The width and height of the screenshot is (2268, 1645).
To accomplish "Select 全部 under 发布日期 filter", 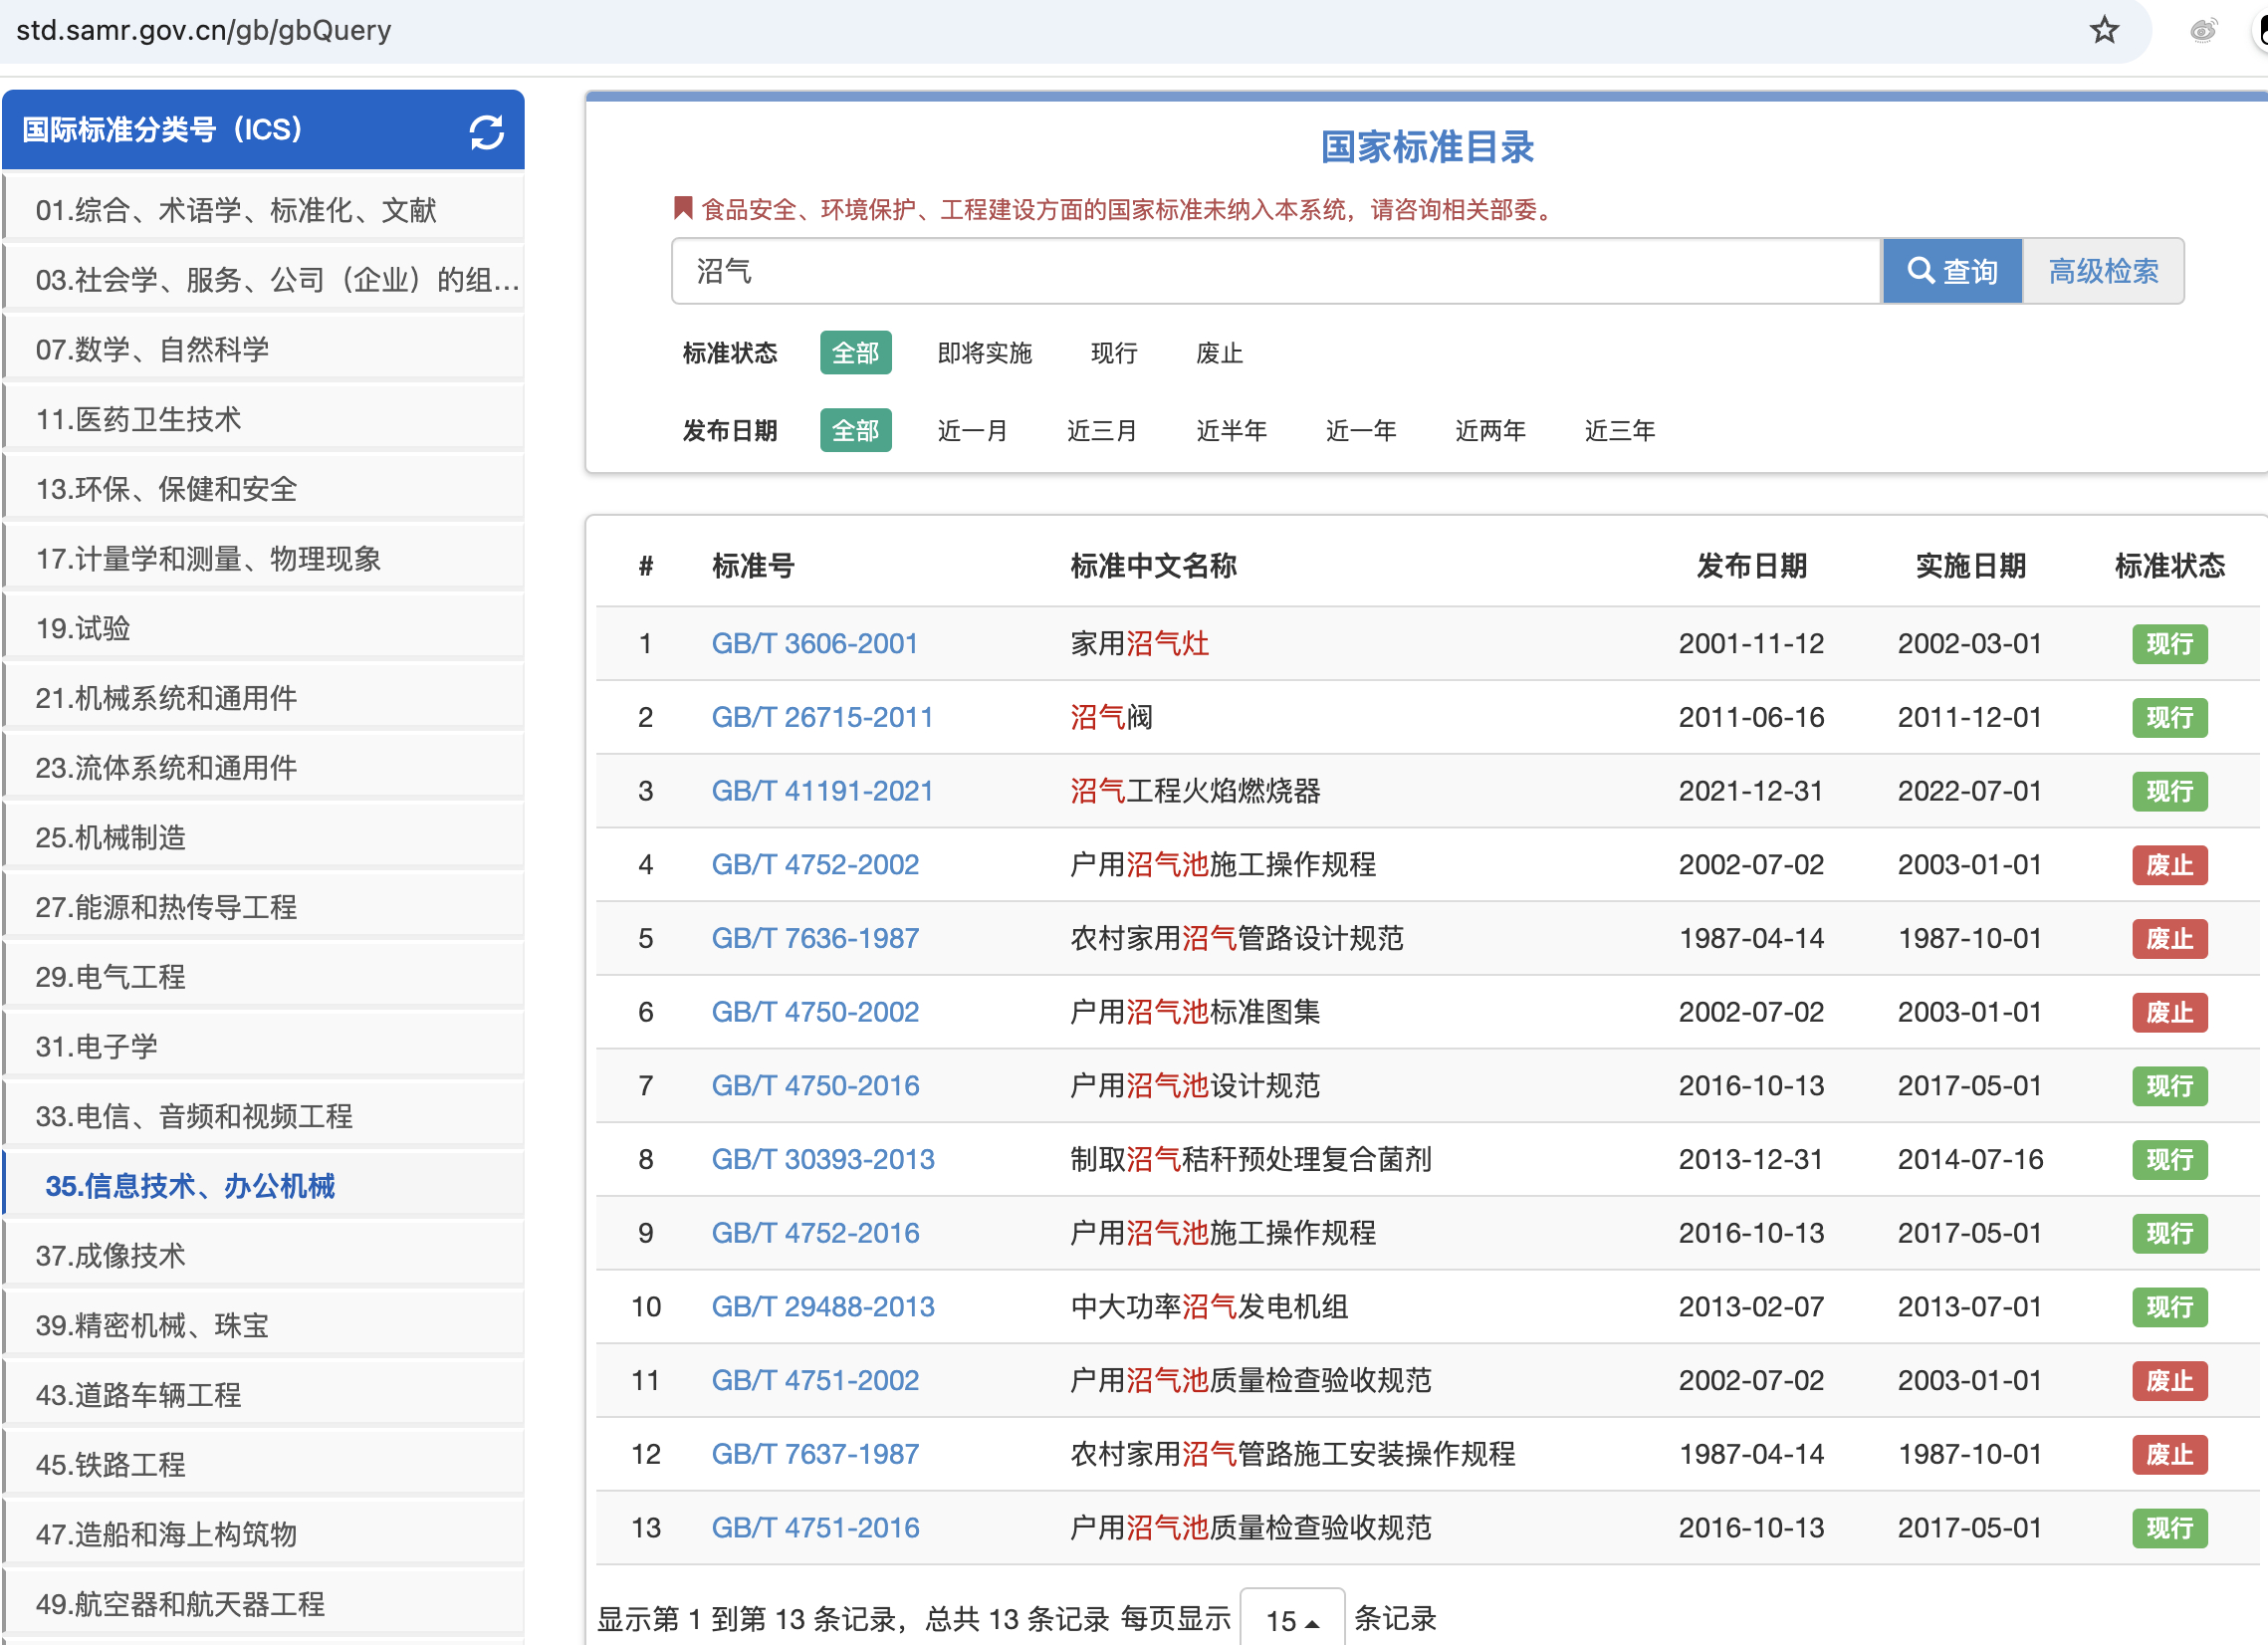I will (x=855, y=430).
